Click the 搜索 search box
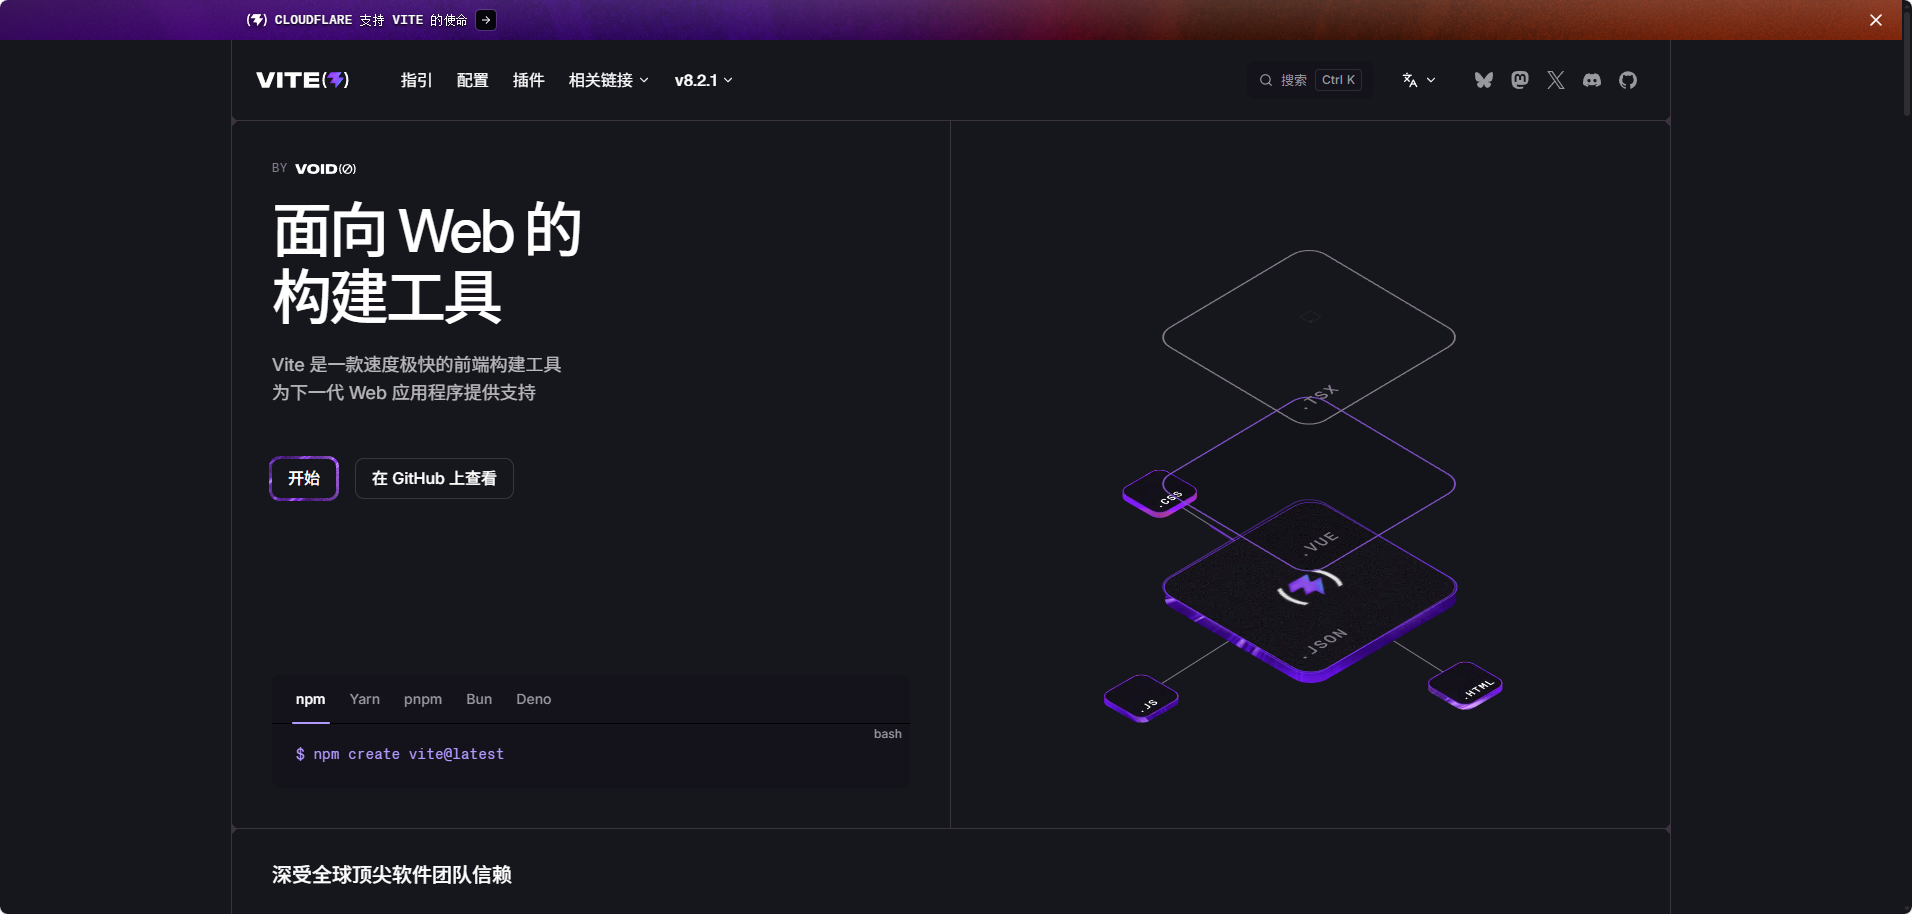 point(1310,80)
